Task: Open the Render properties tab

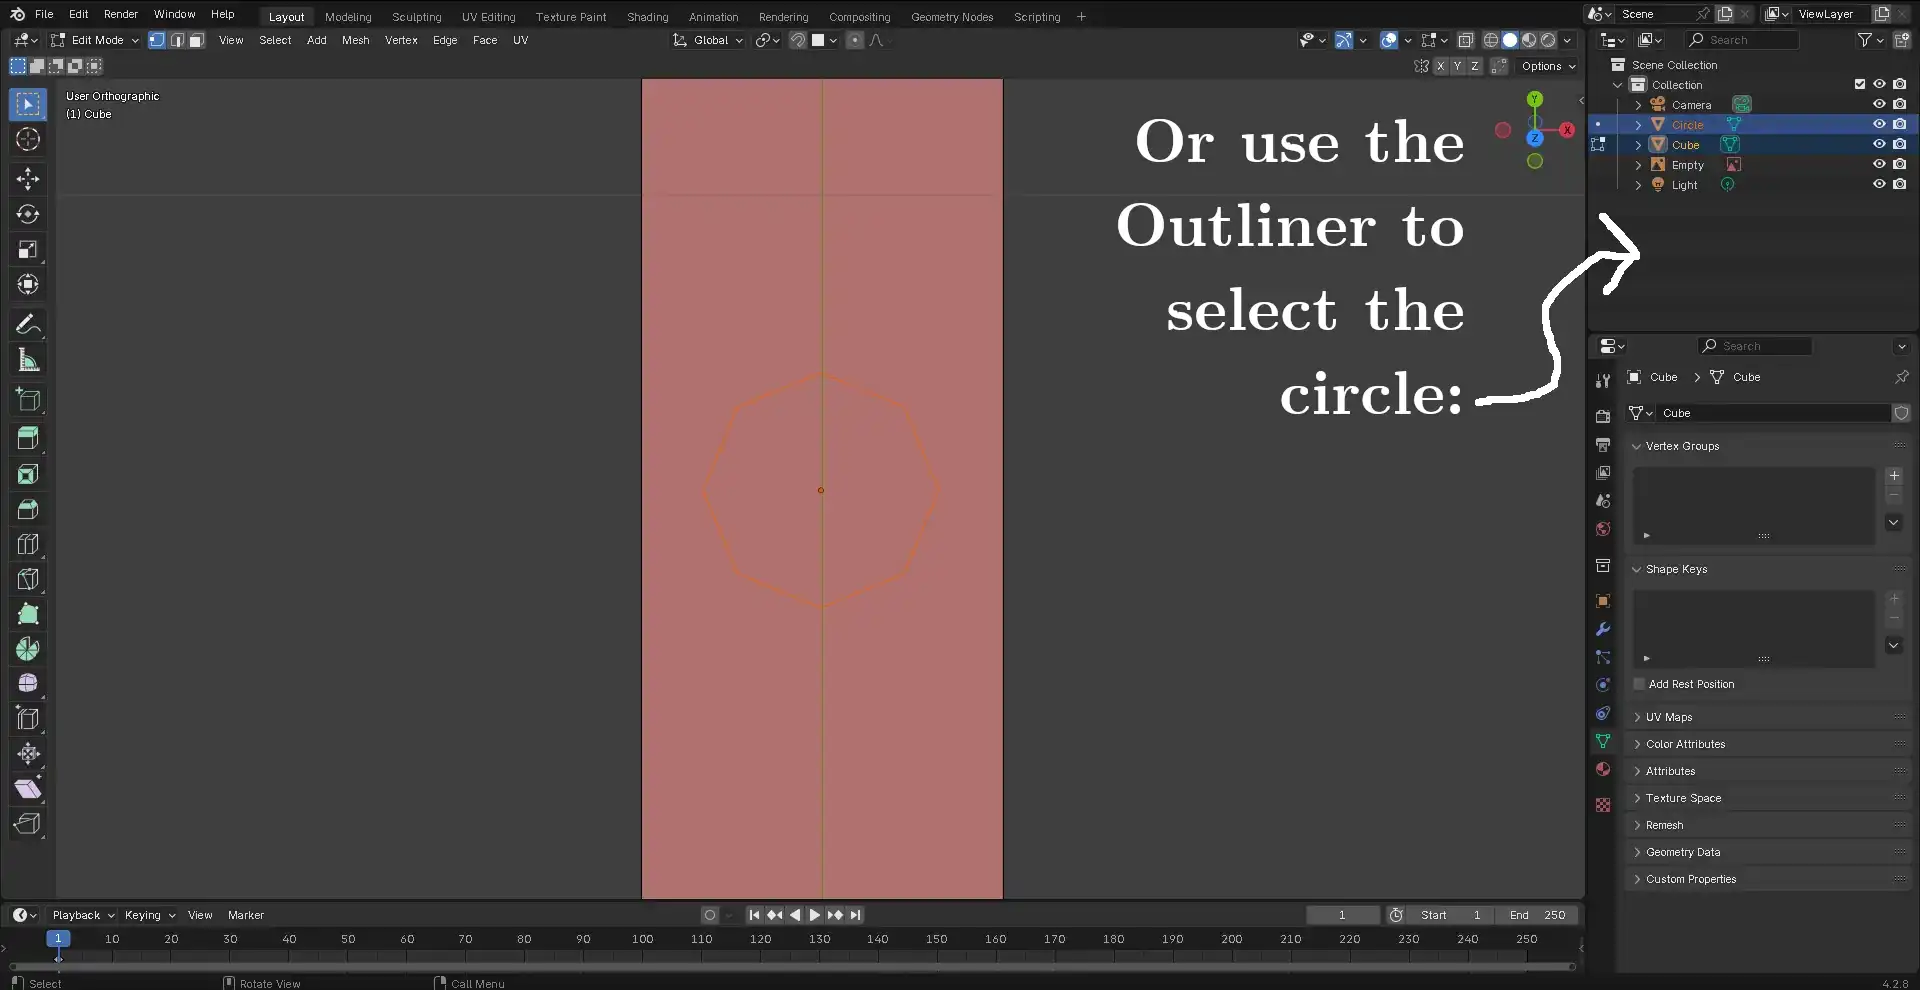Action: [1603, 416]
